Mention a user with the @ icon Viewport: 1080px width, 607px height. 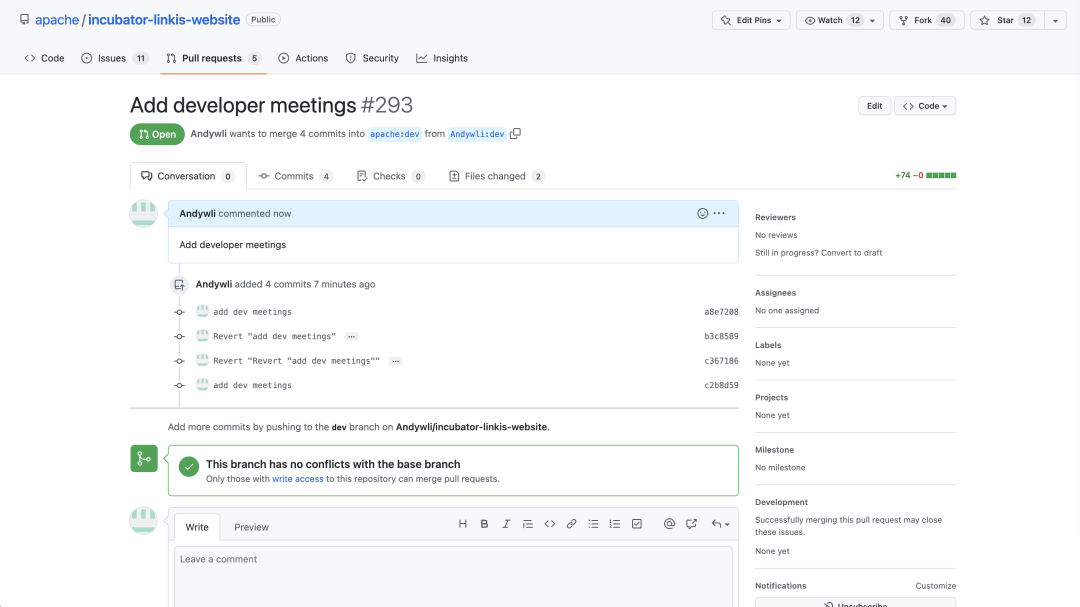[x=669, y=524]
